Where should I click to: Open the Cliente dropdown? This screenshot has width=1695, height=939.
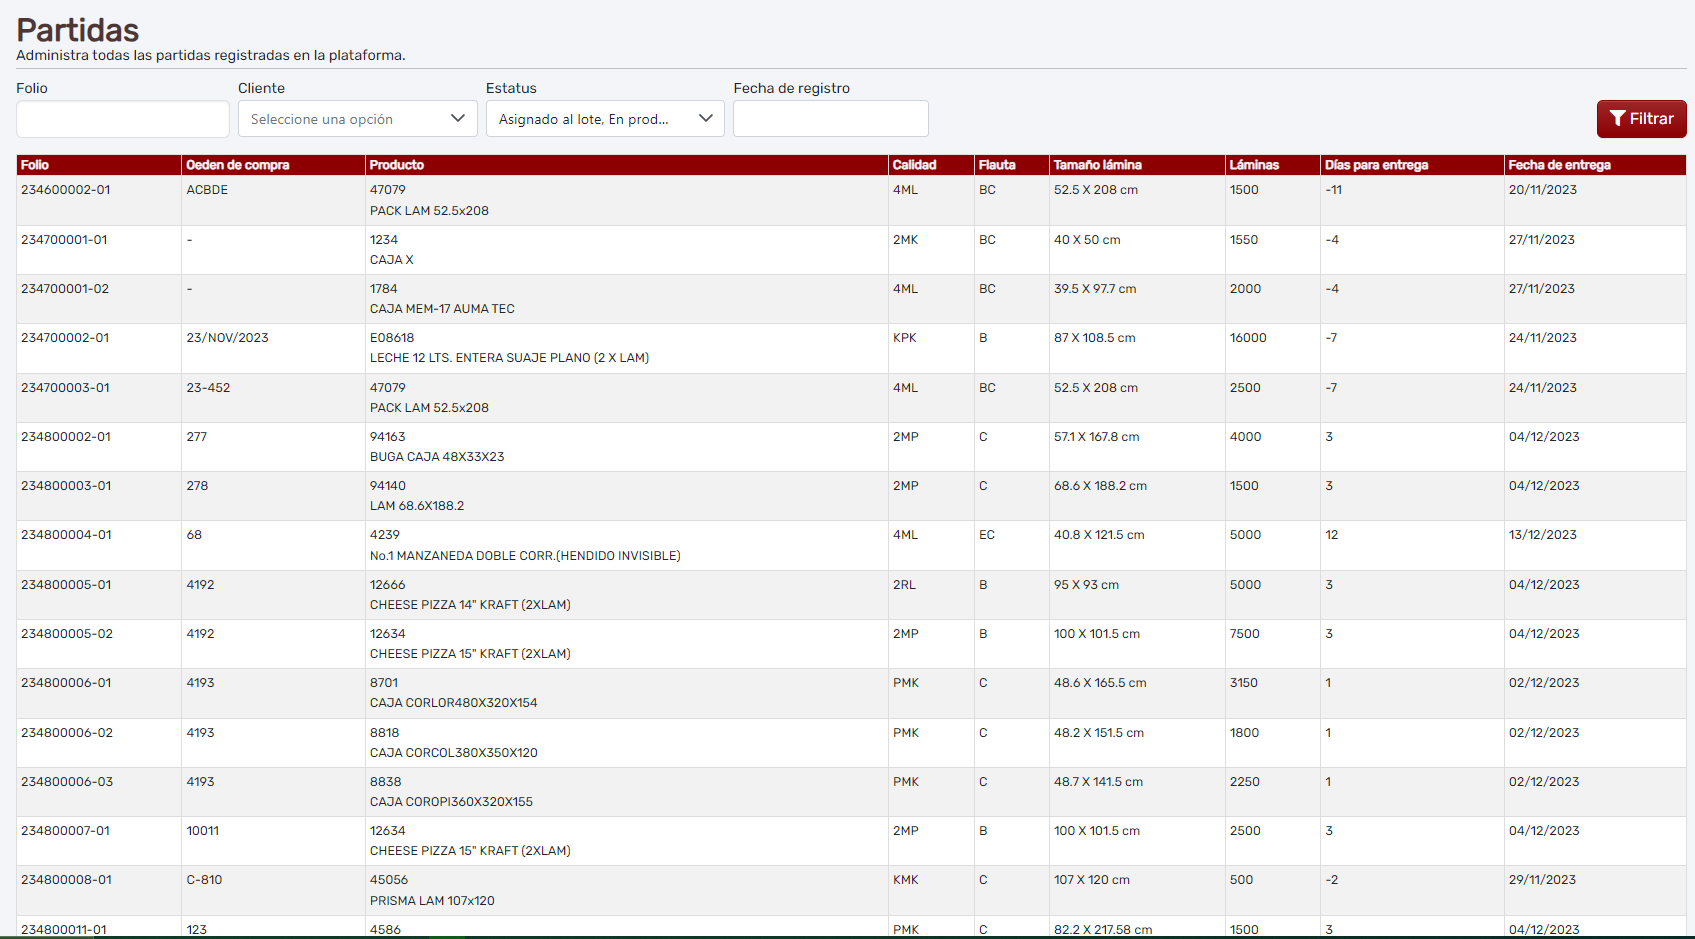tap(357, 119)
